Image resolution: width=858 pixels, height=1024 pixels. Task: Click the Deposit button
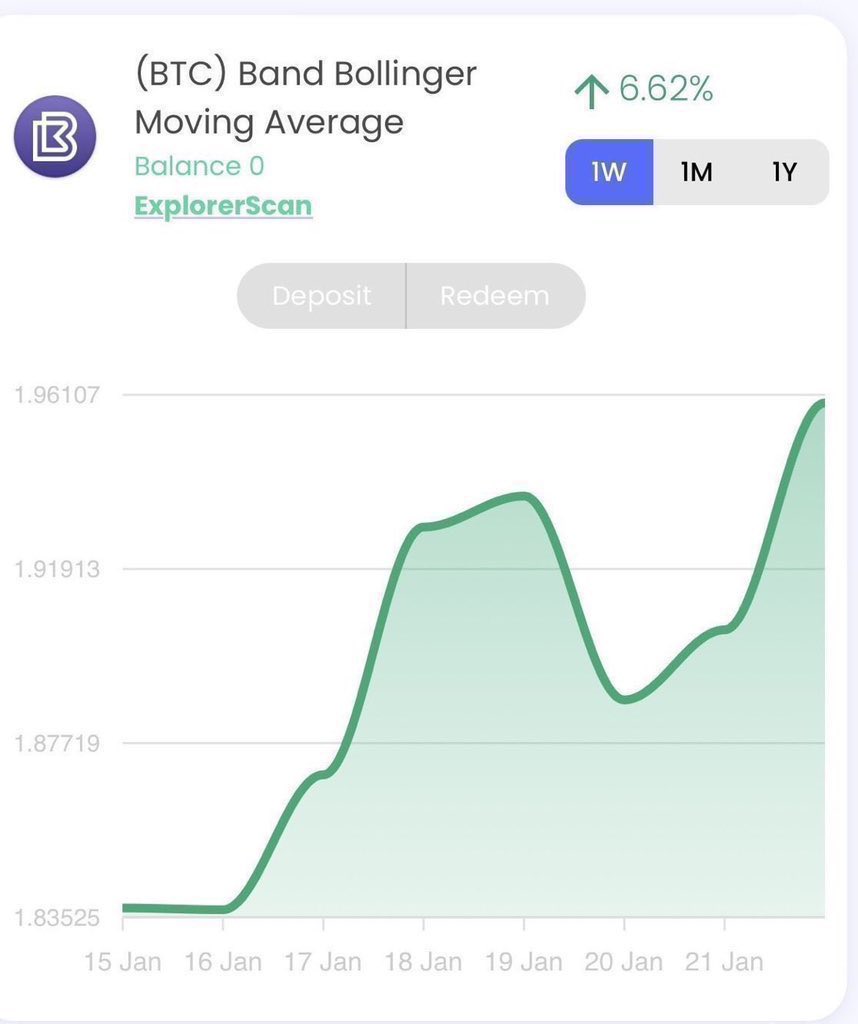(x=321, y=296)
